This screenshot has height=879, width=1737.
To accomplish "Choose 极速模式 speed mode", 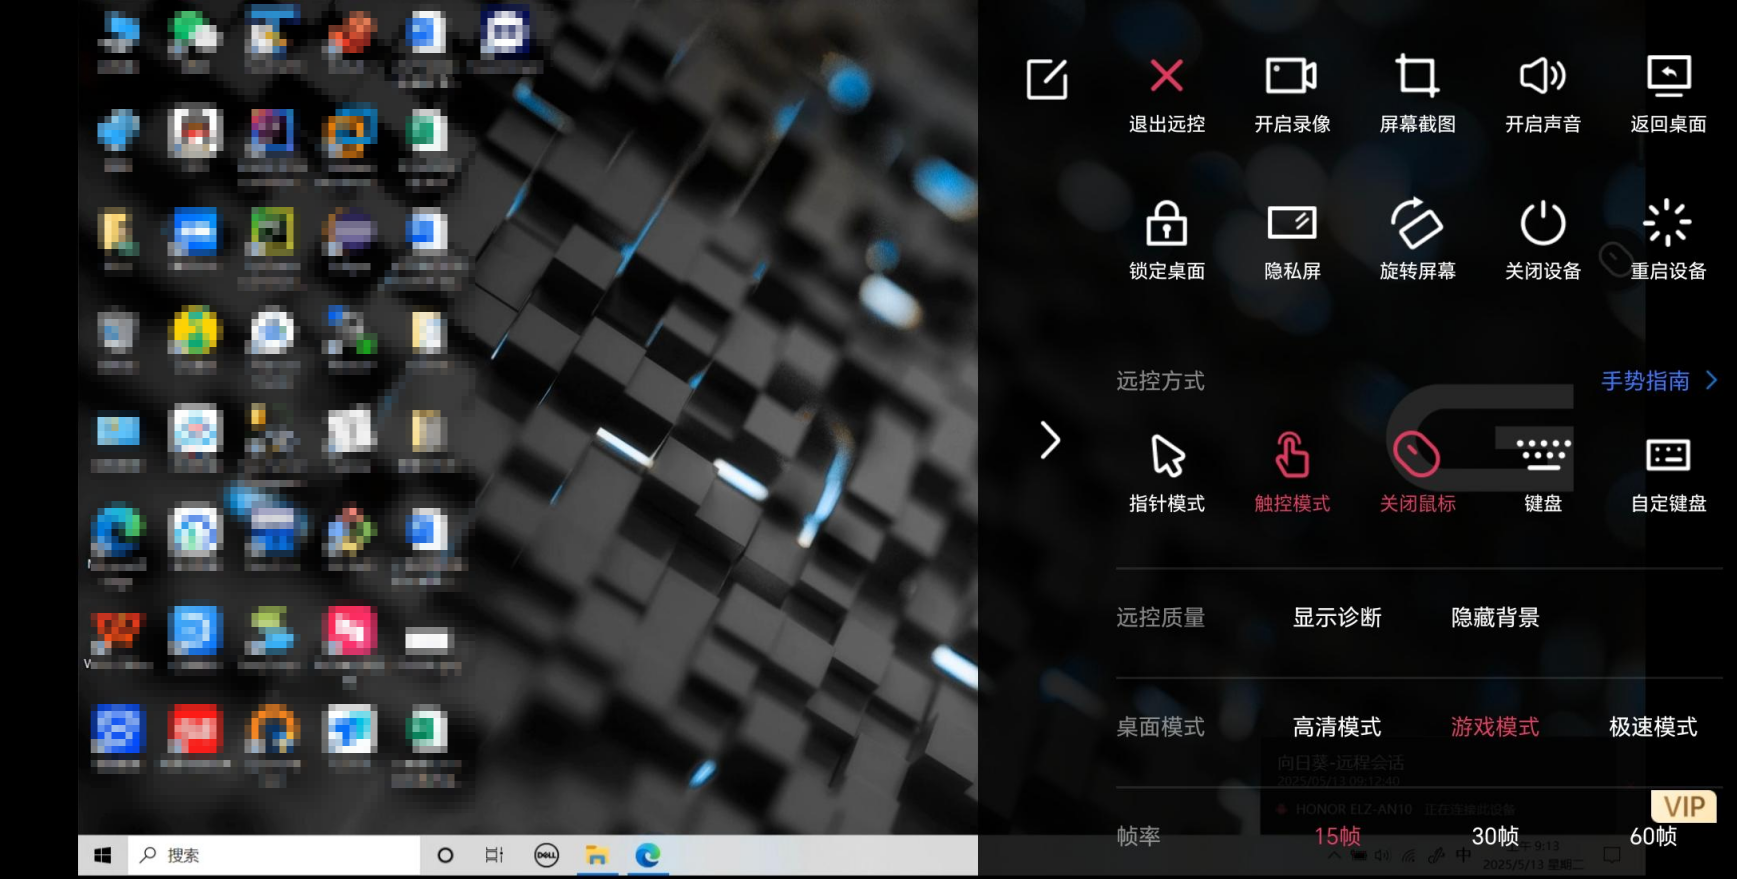I will pos(1653,727).
